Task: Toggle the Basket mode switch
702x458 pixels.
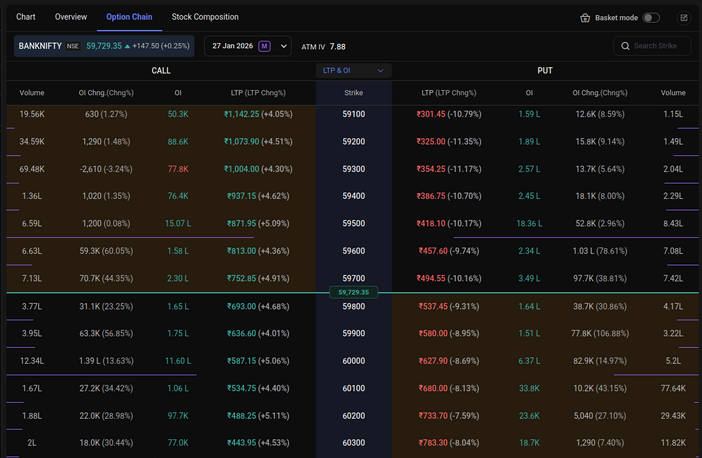Action: [x=651, y=18]
